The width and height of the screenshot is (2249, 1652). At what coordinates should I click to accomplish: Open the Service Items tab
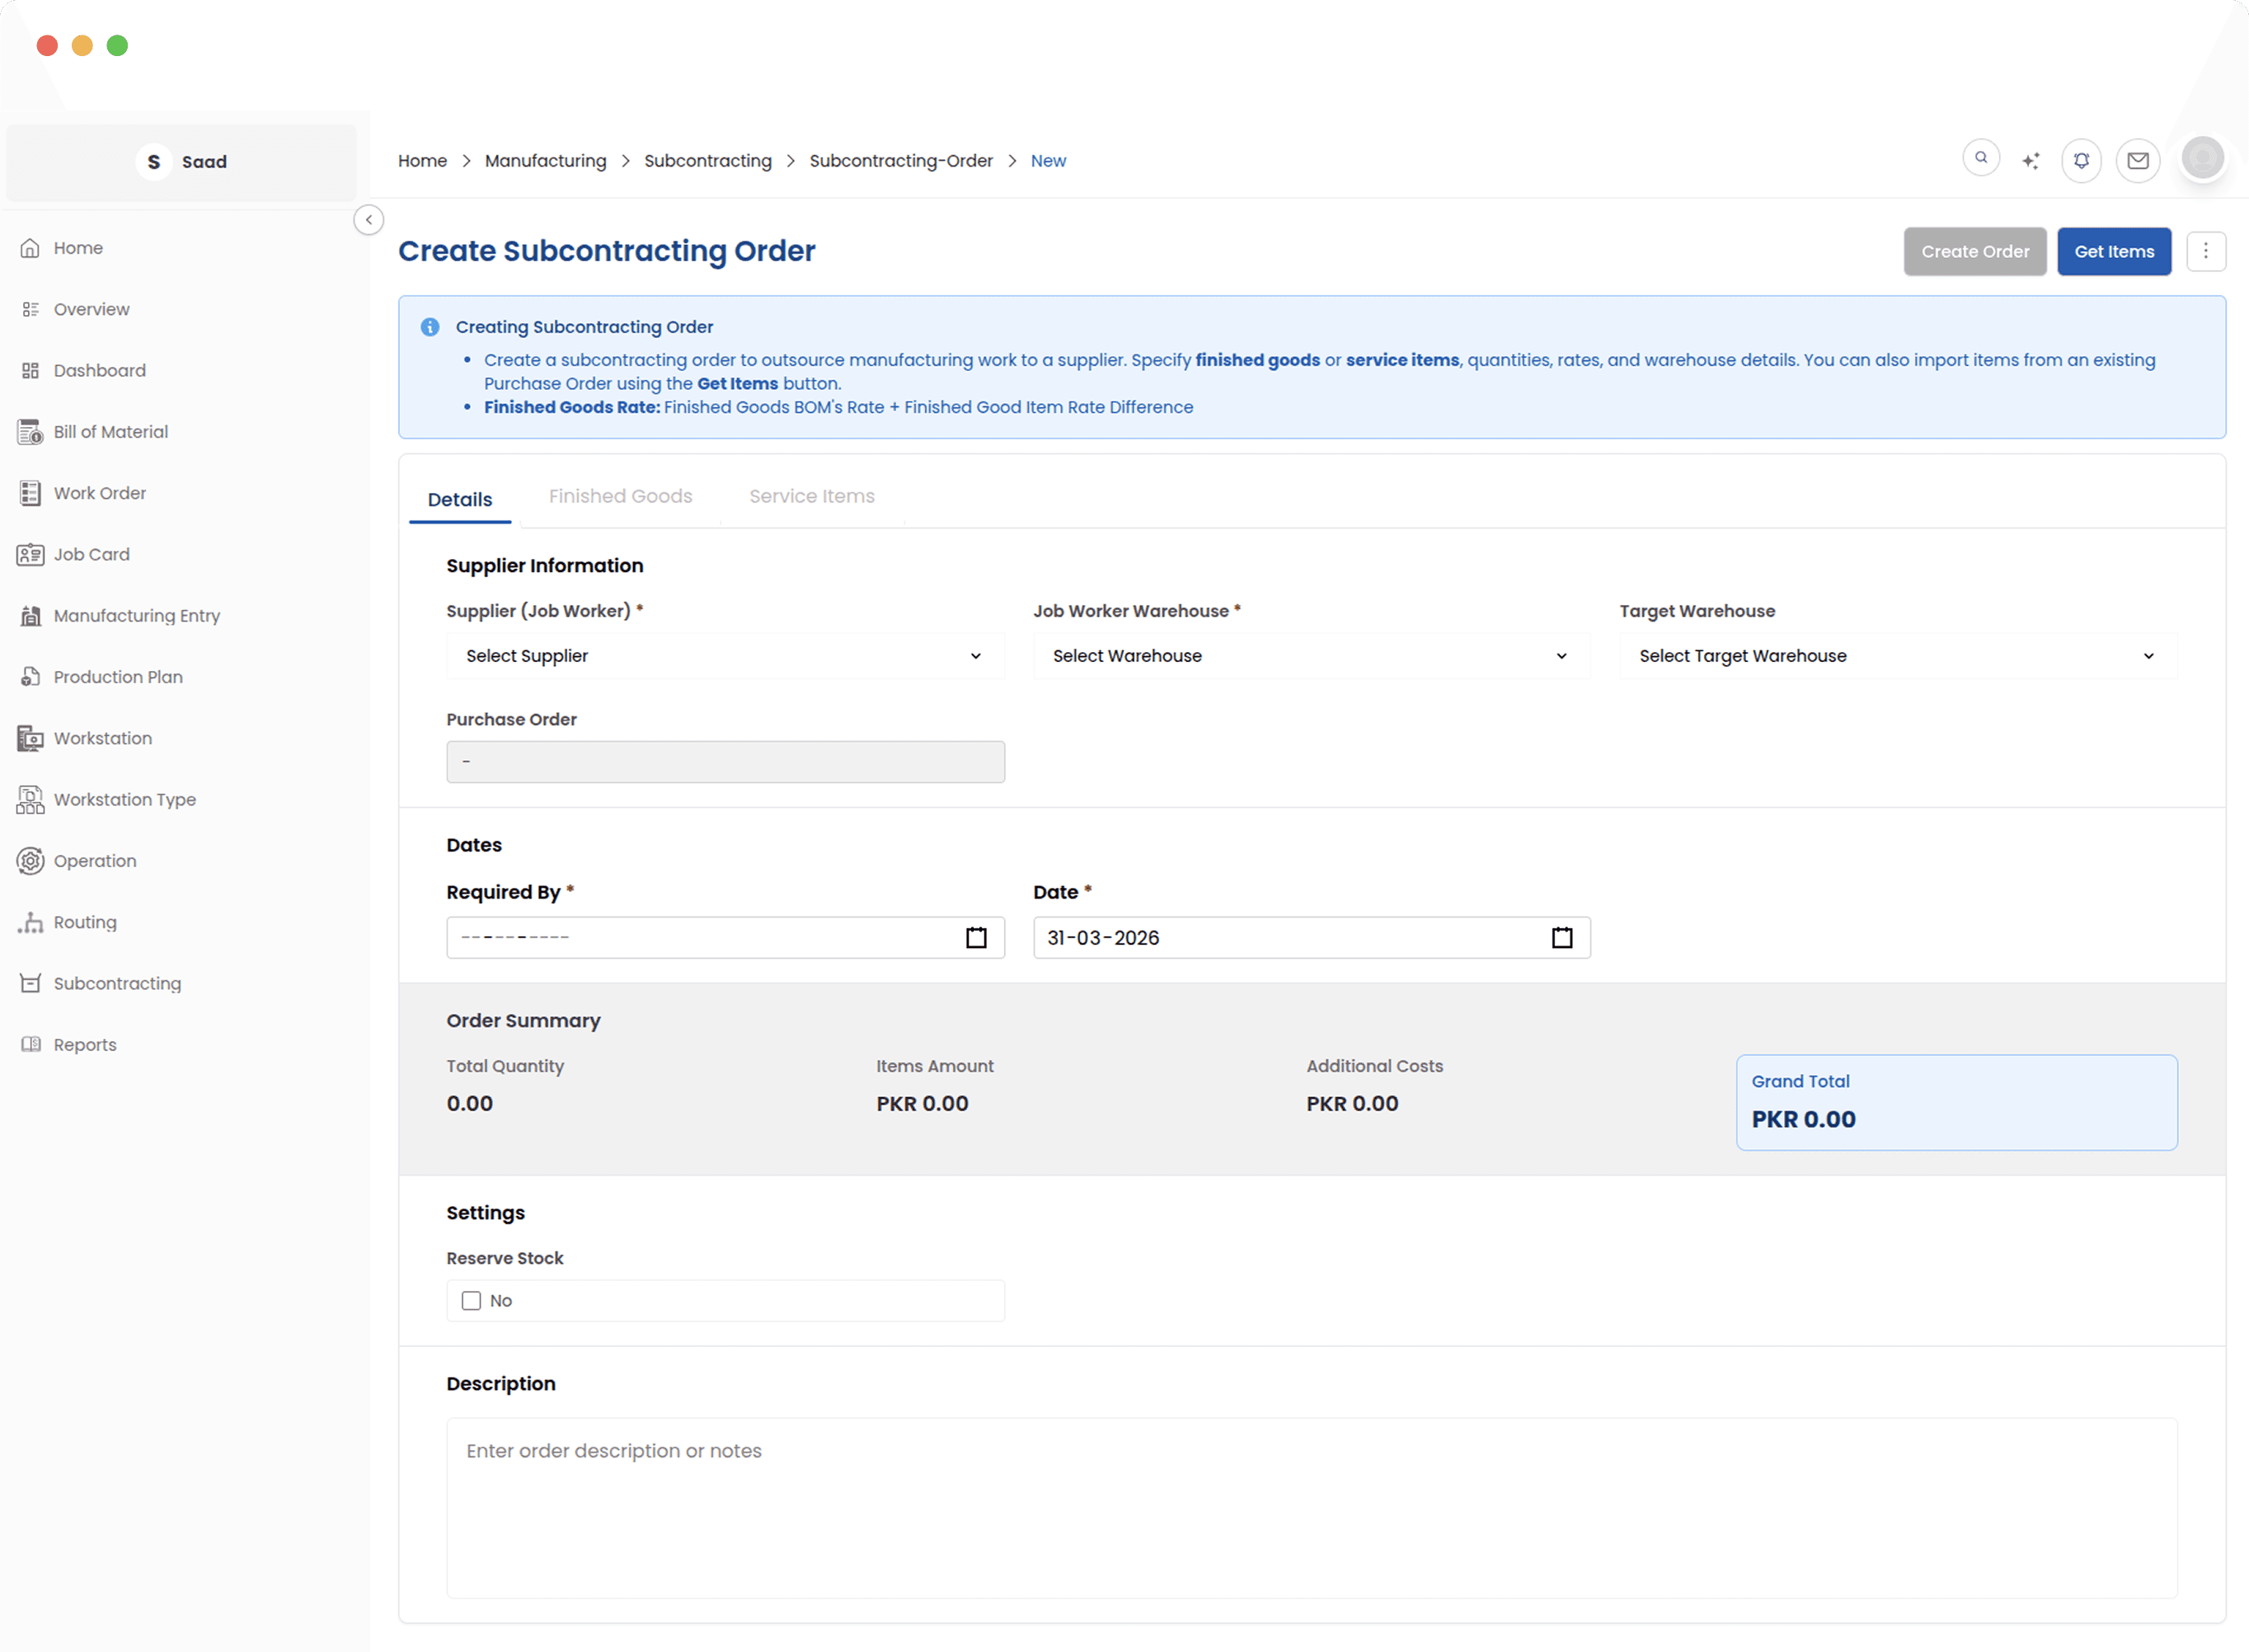[811, 496]
